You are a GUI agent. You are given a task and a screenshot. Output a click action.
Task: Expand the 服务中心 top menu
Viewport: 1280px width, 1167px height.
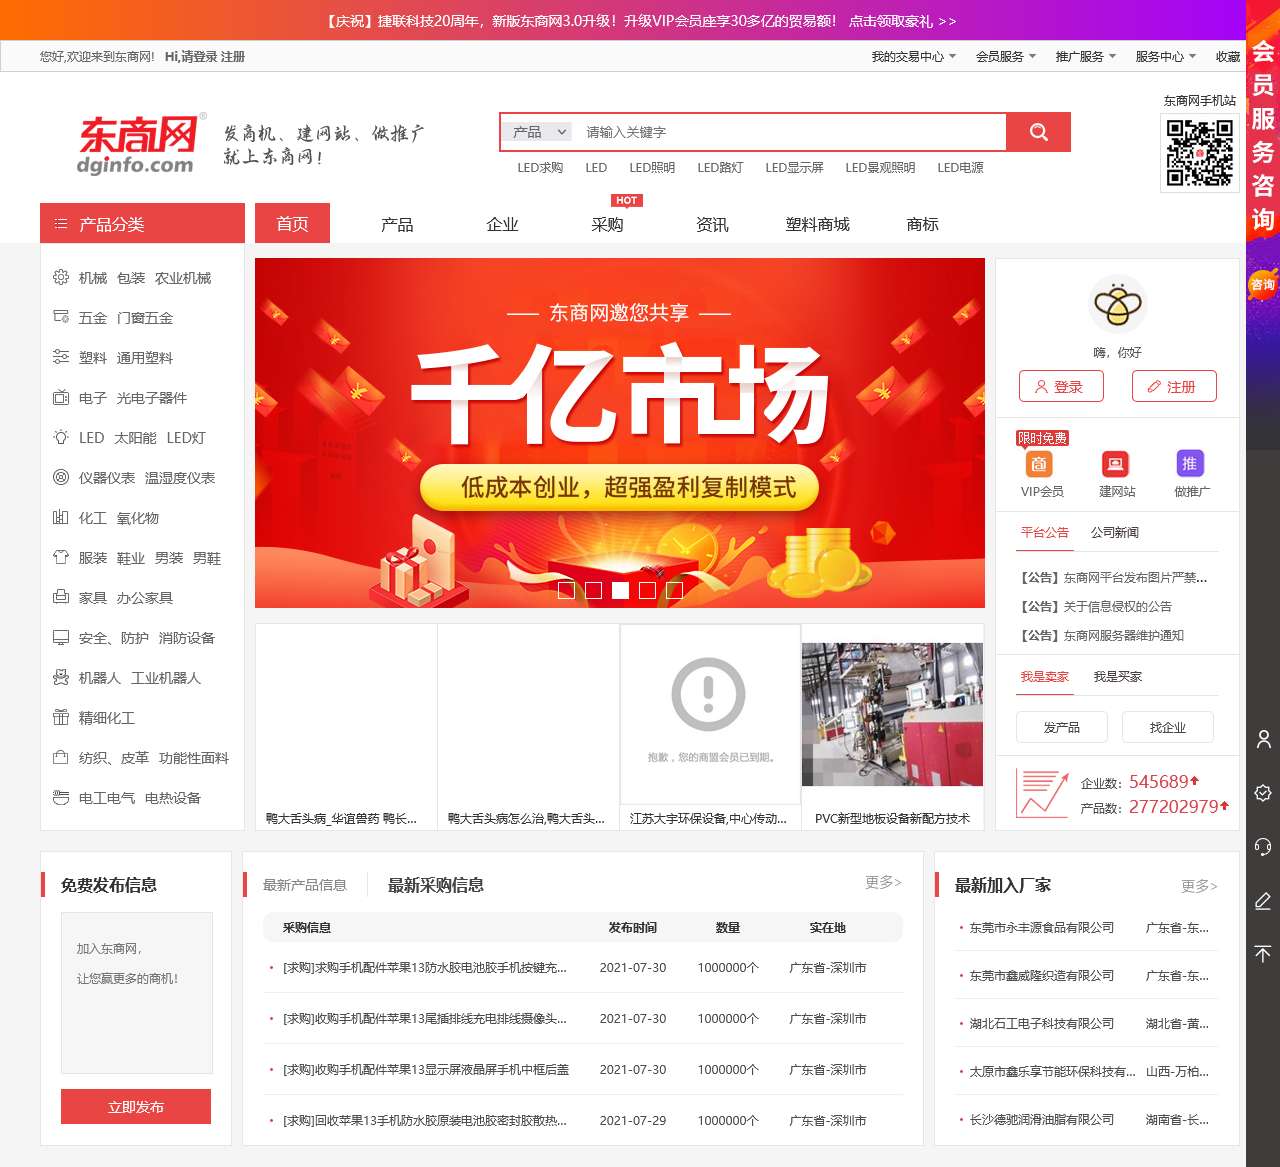click(1165, 57)
